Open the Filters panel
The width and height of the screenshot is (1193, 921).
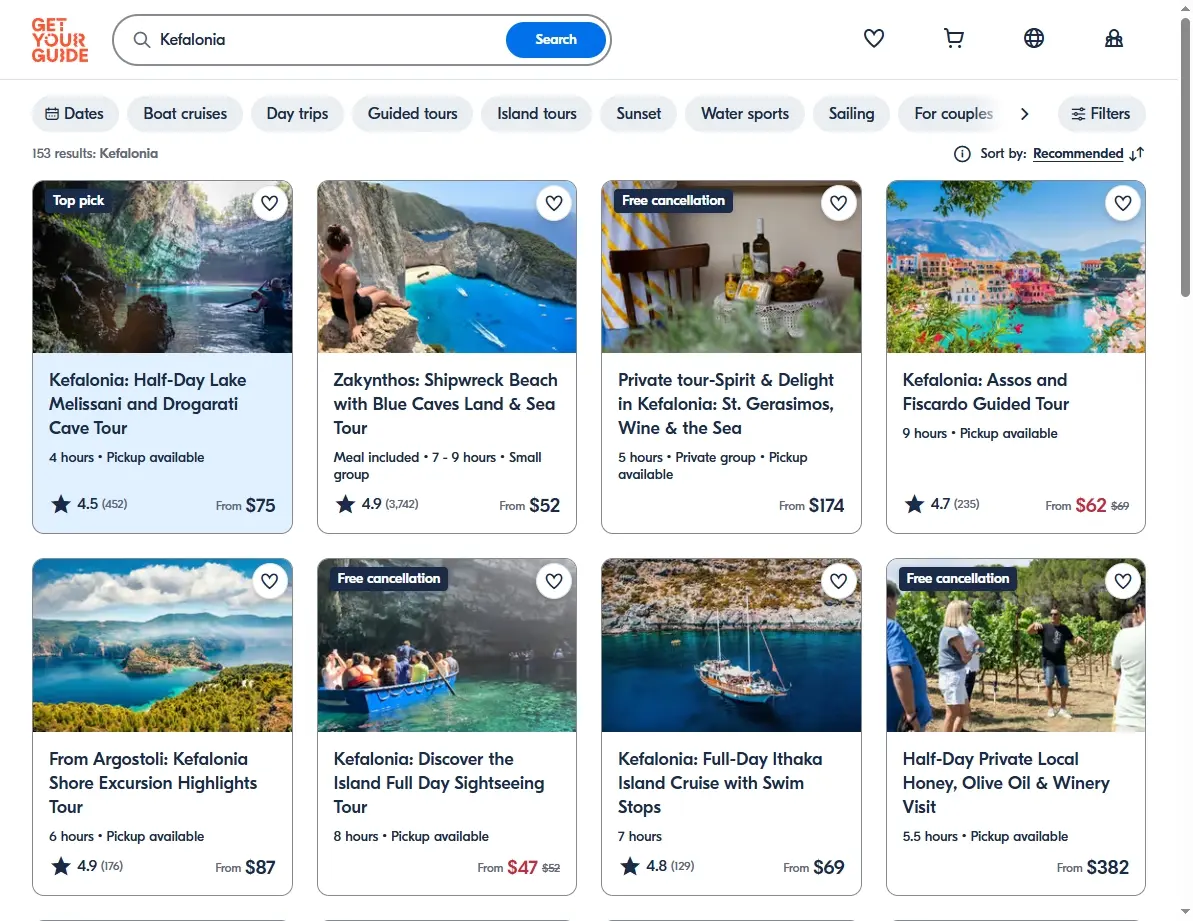tap(1101, 113)
